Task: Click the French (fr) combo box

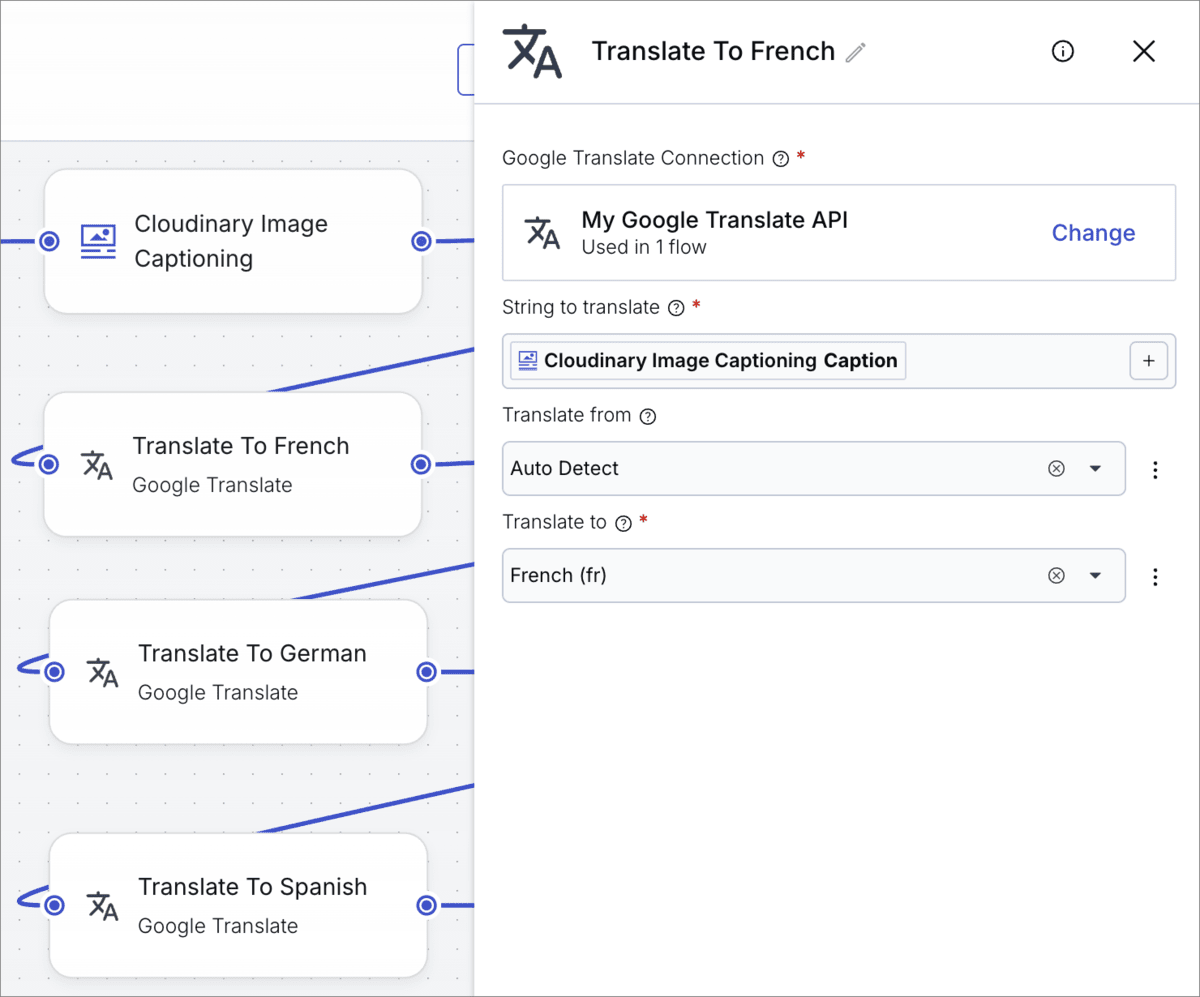Action: pos(813,575)
